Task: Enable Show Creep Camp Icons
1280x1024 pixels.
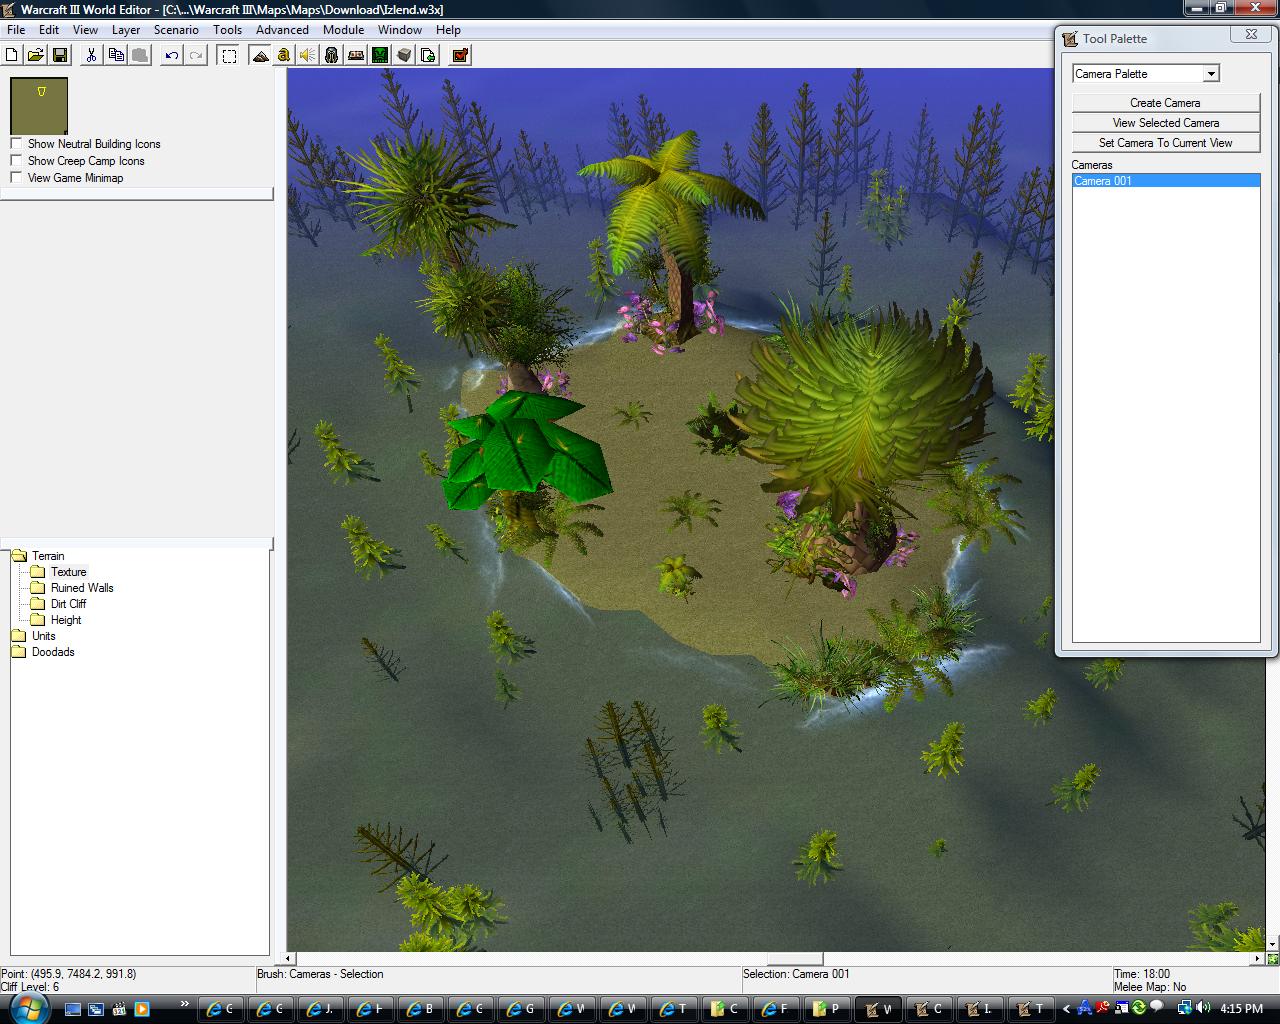Action: 16,161
